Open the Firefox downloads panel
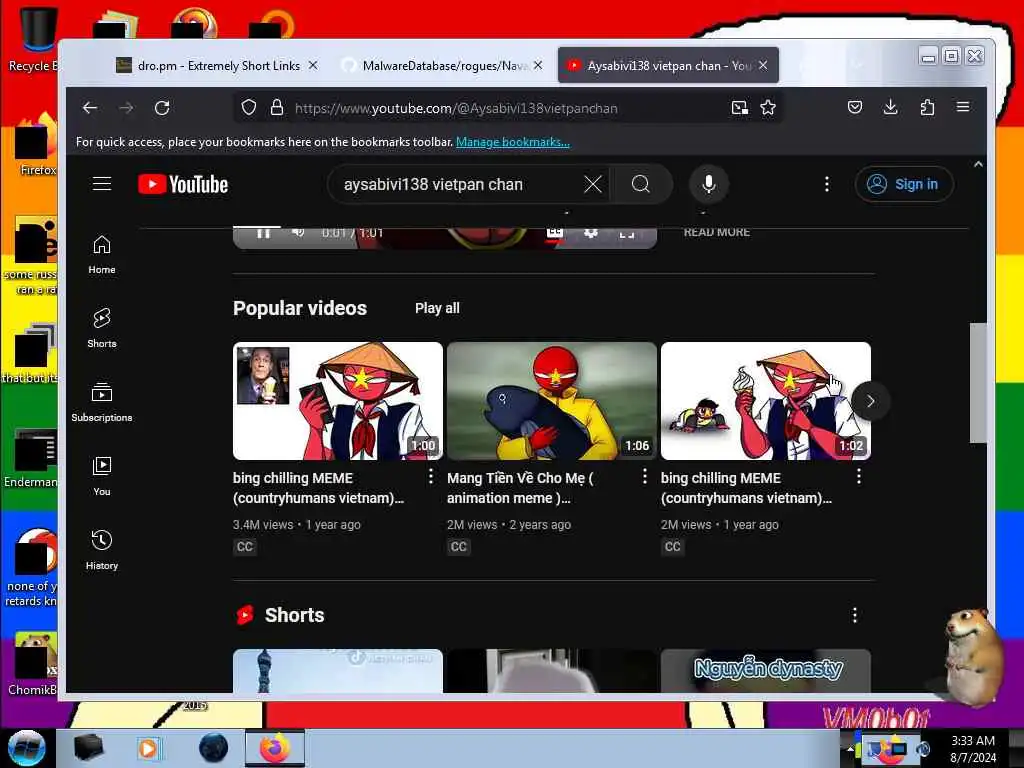Image resolution: width=1024 pixels, height=768 pixels. [x=891, y=107]
